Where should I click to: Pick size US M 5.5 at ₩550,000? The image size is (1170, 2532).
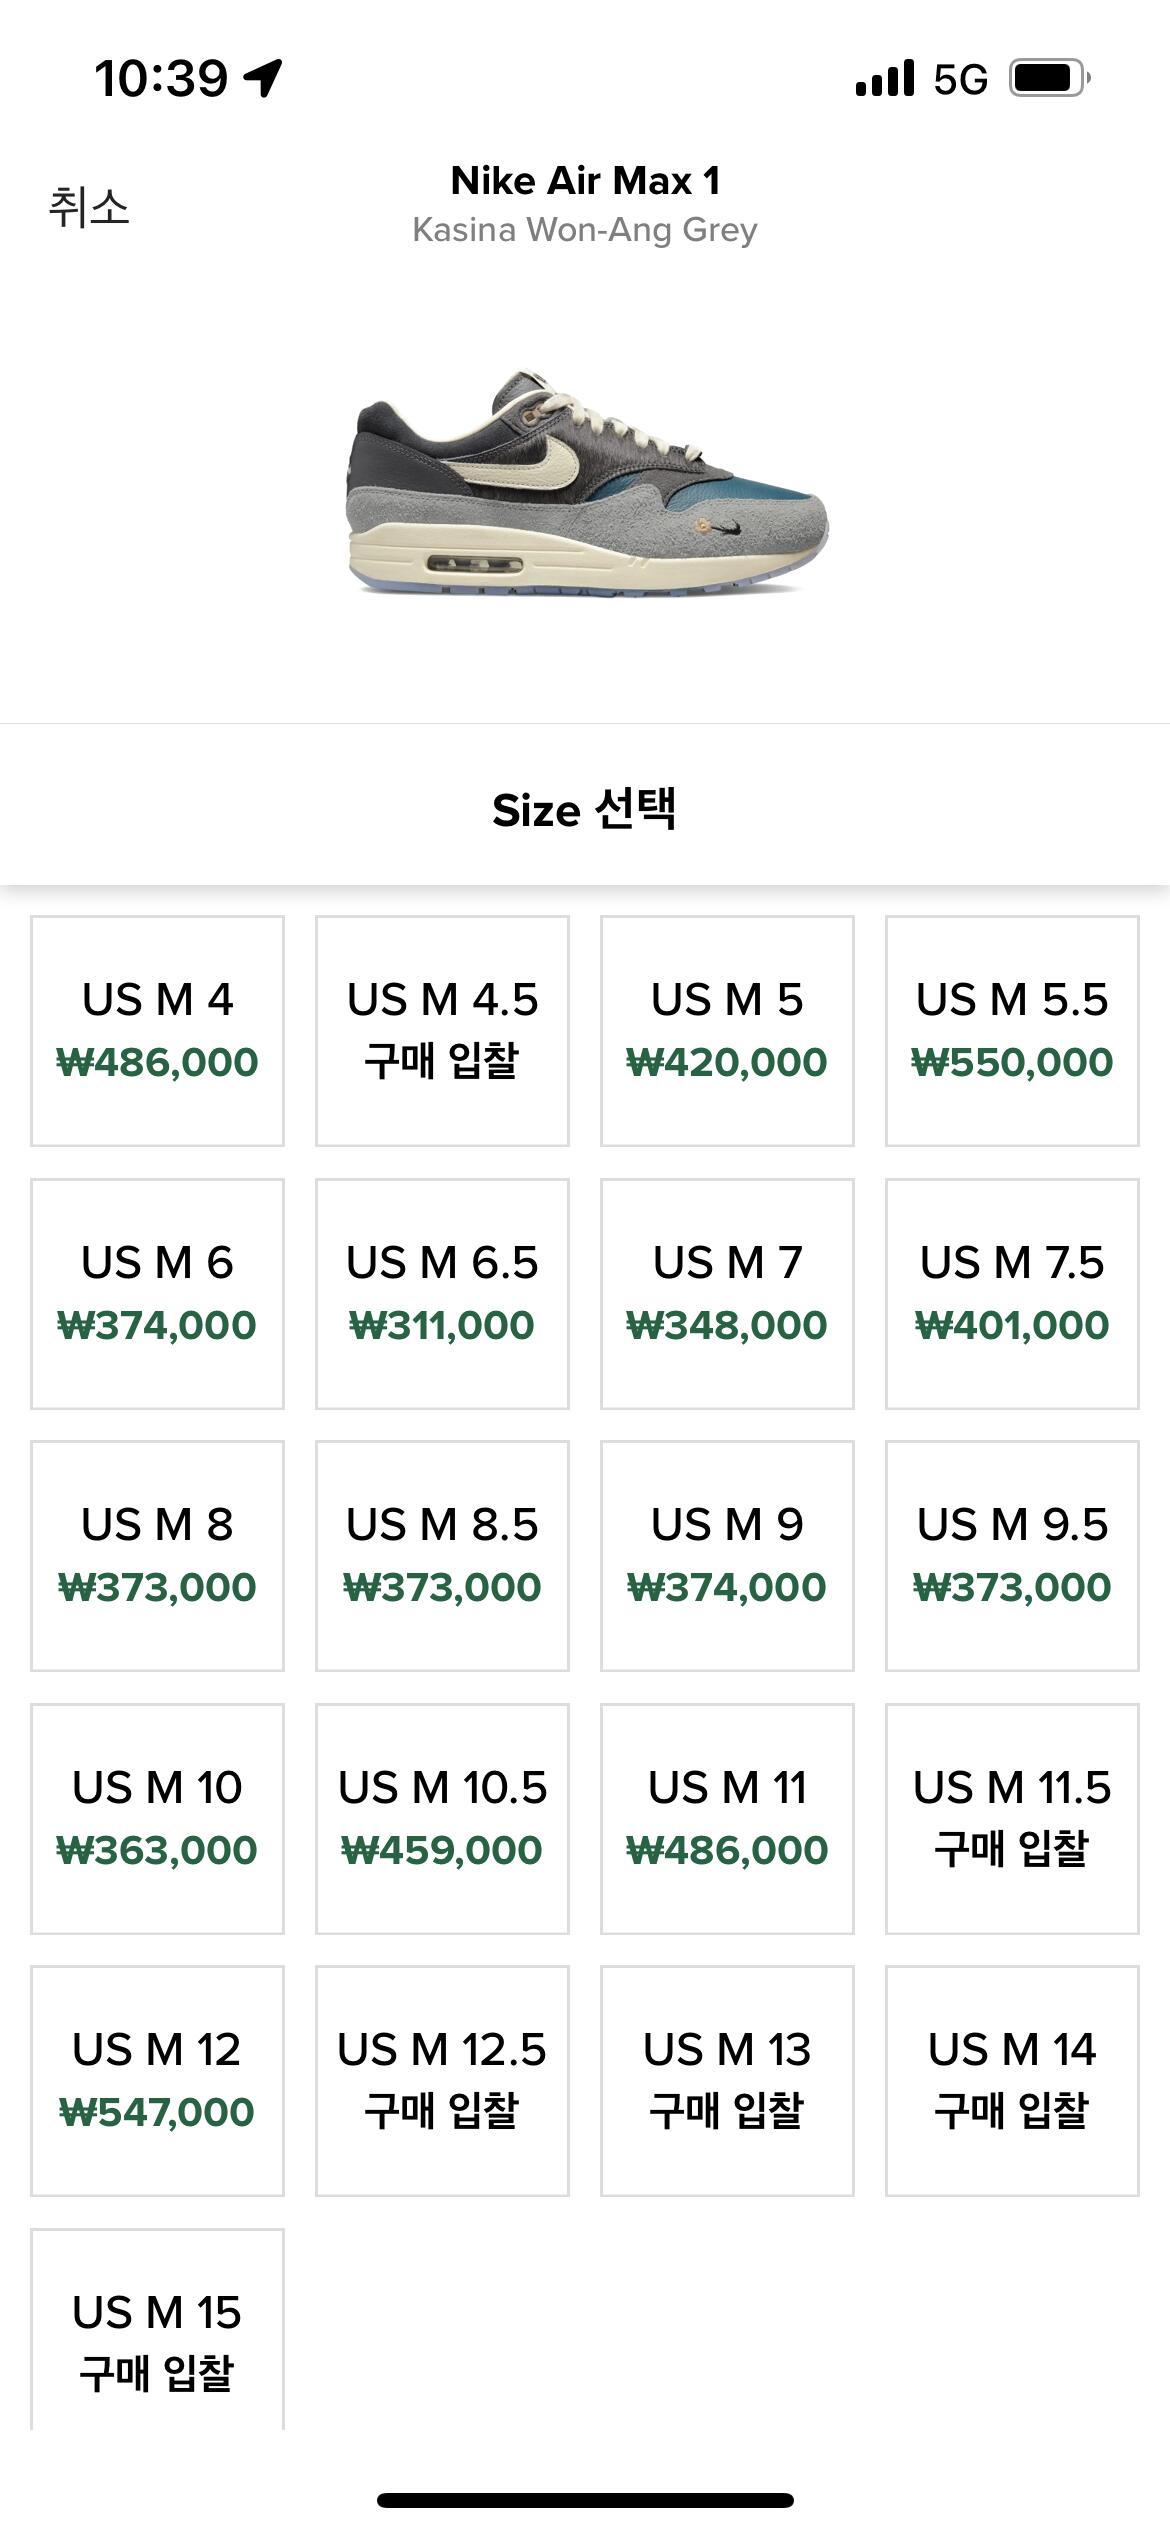[1012, 1030]
